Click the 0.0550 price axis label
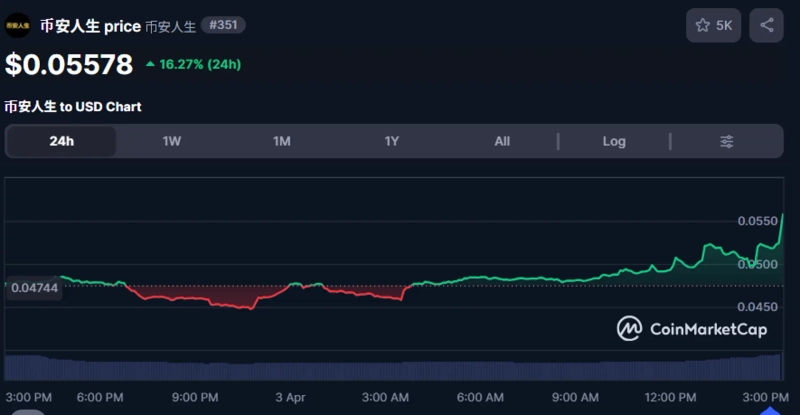 758,220
